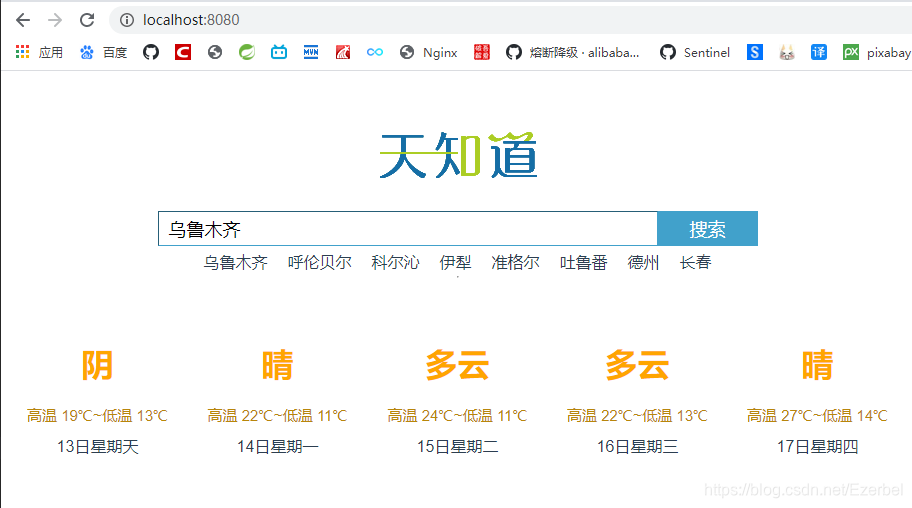Click the browser forward arrow
The height and width of the screenshot is (508, 912).
pyautogui.click(x=55, y=20)
